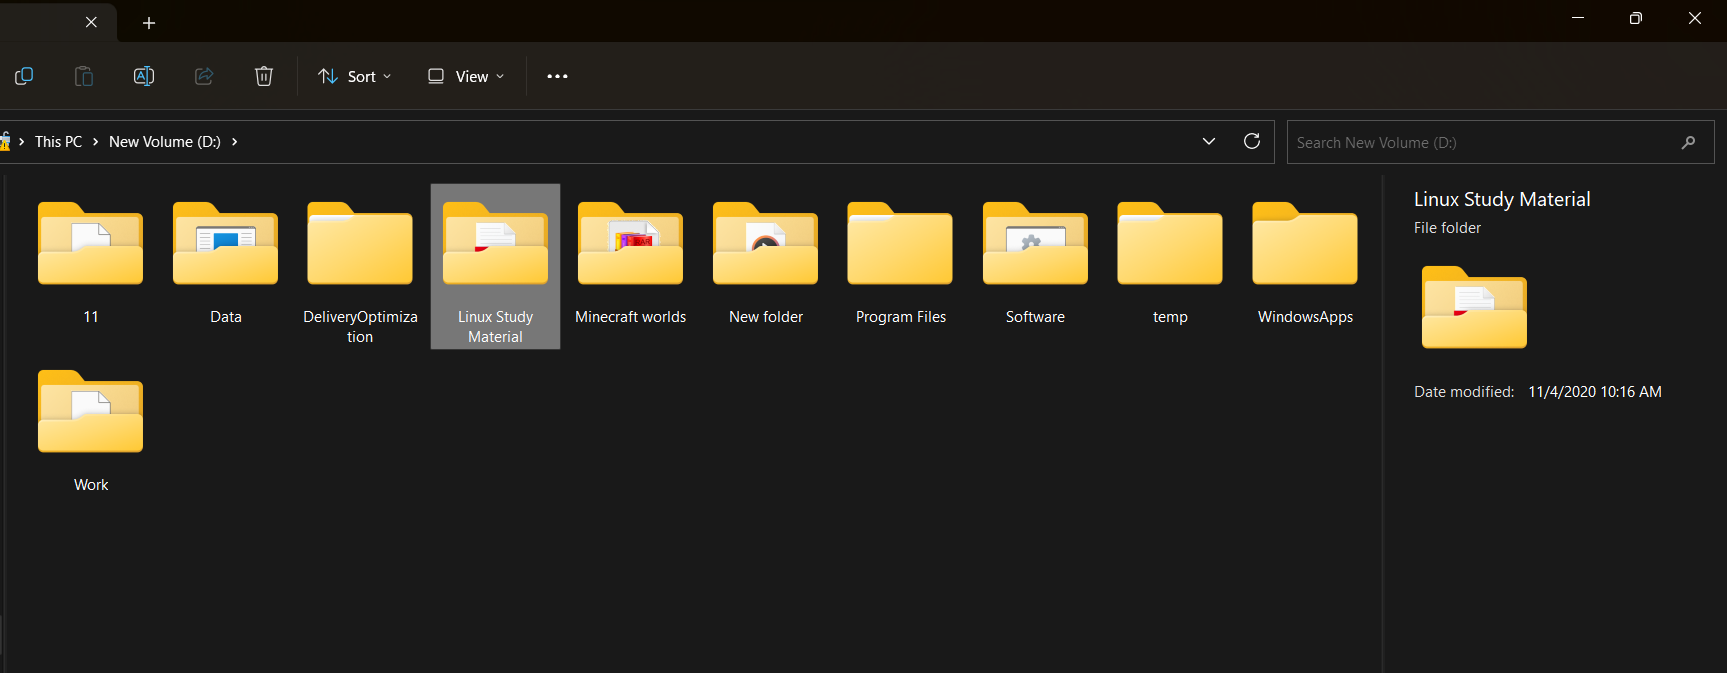Click the 'Program Files' label

point(901,317)
